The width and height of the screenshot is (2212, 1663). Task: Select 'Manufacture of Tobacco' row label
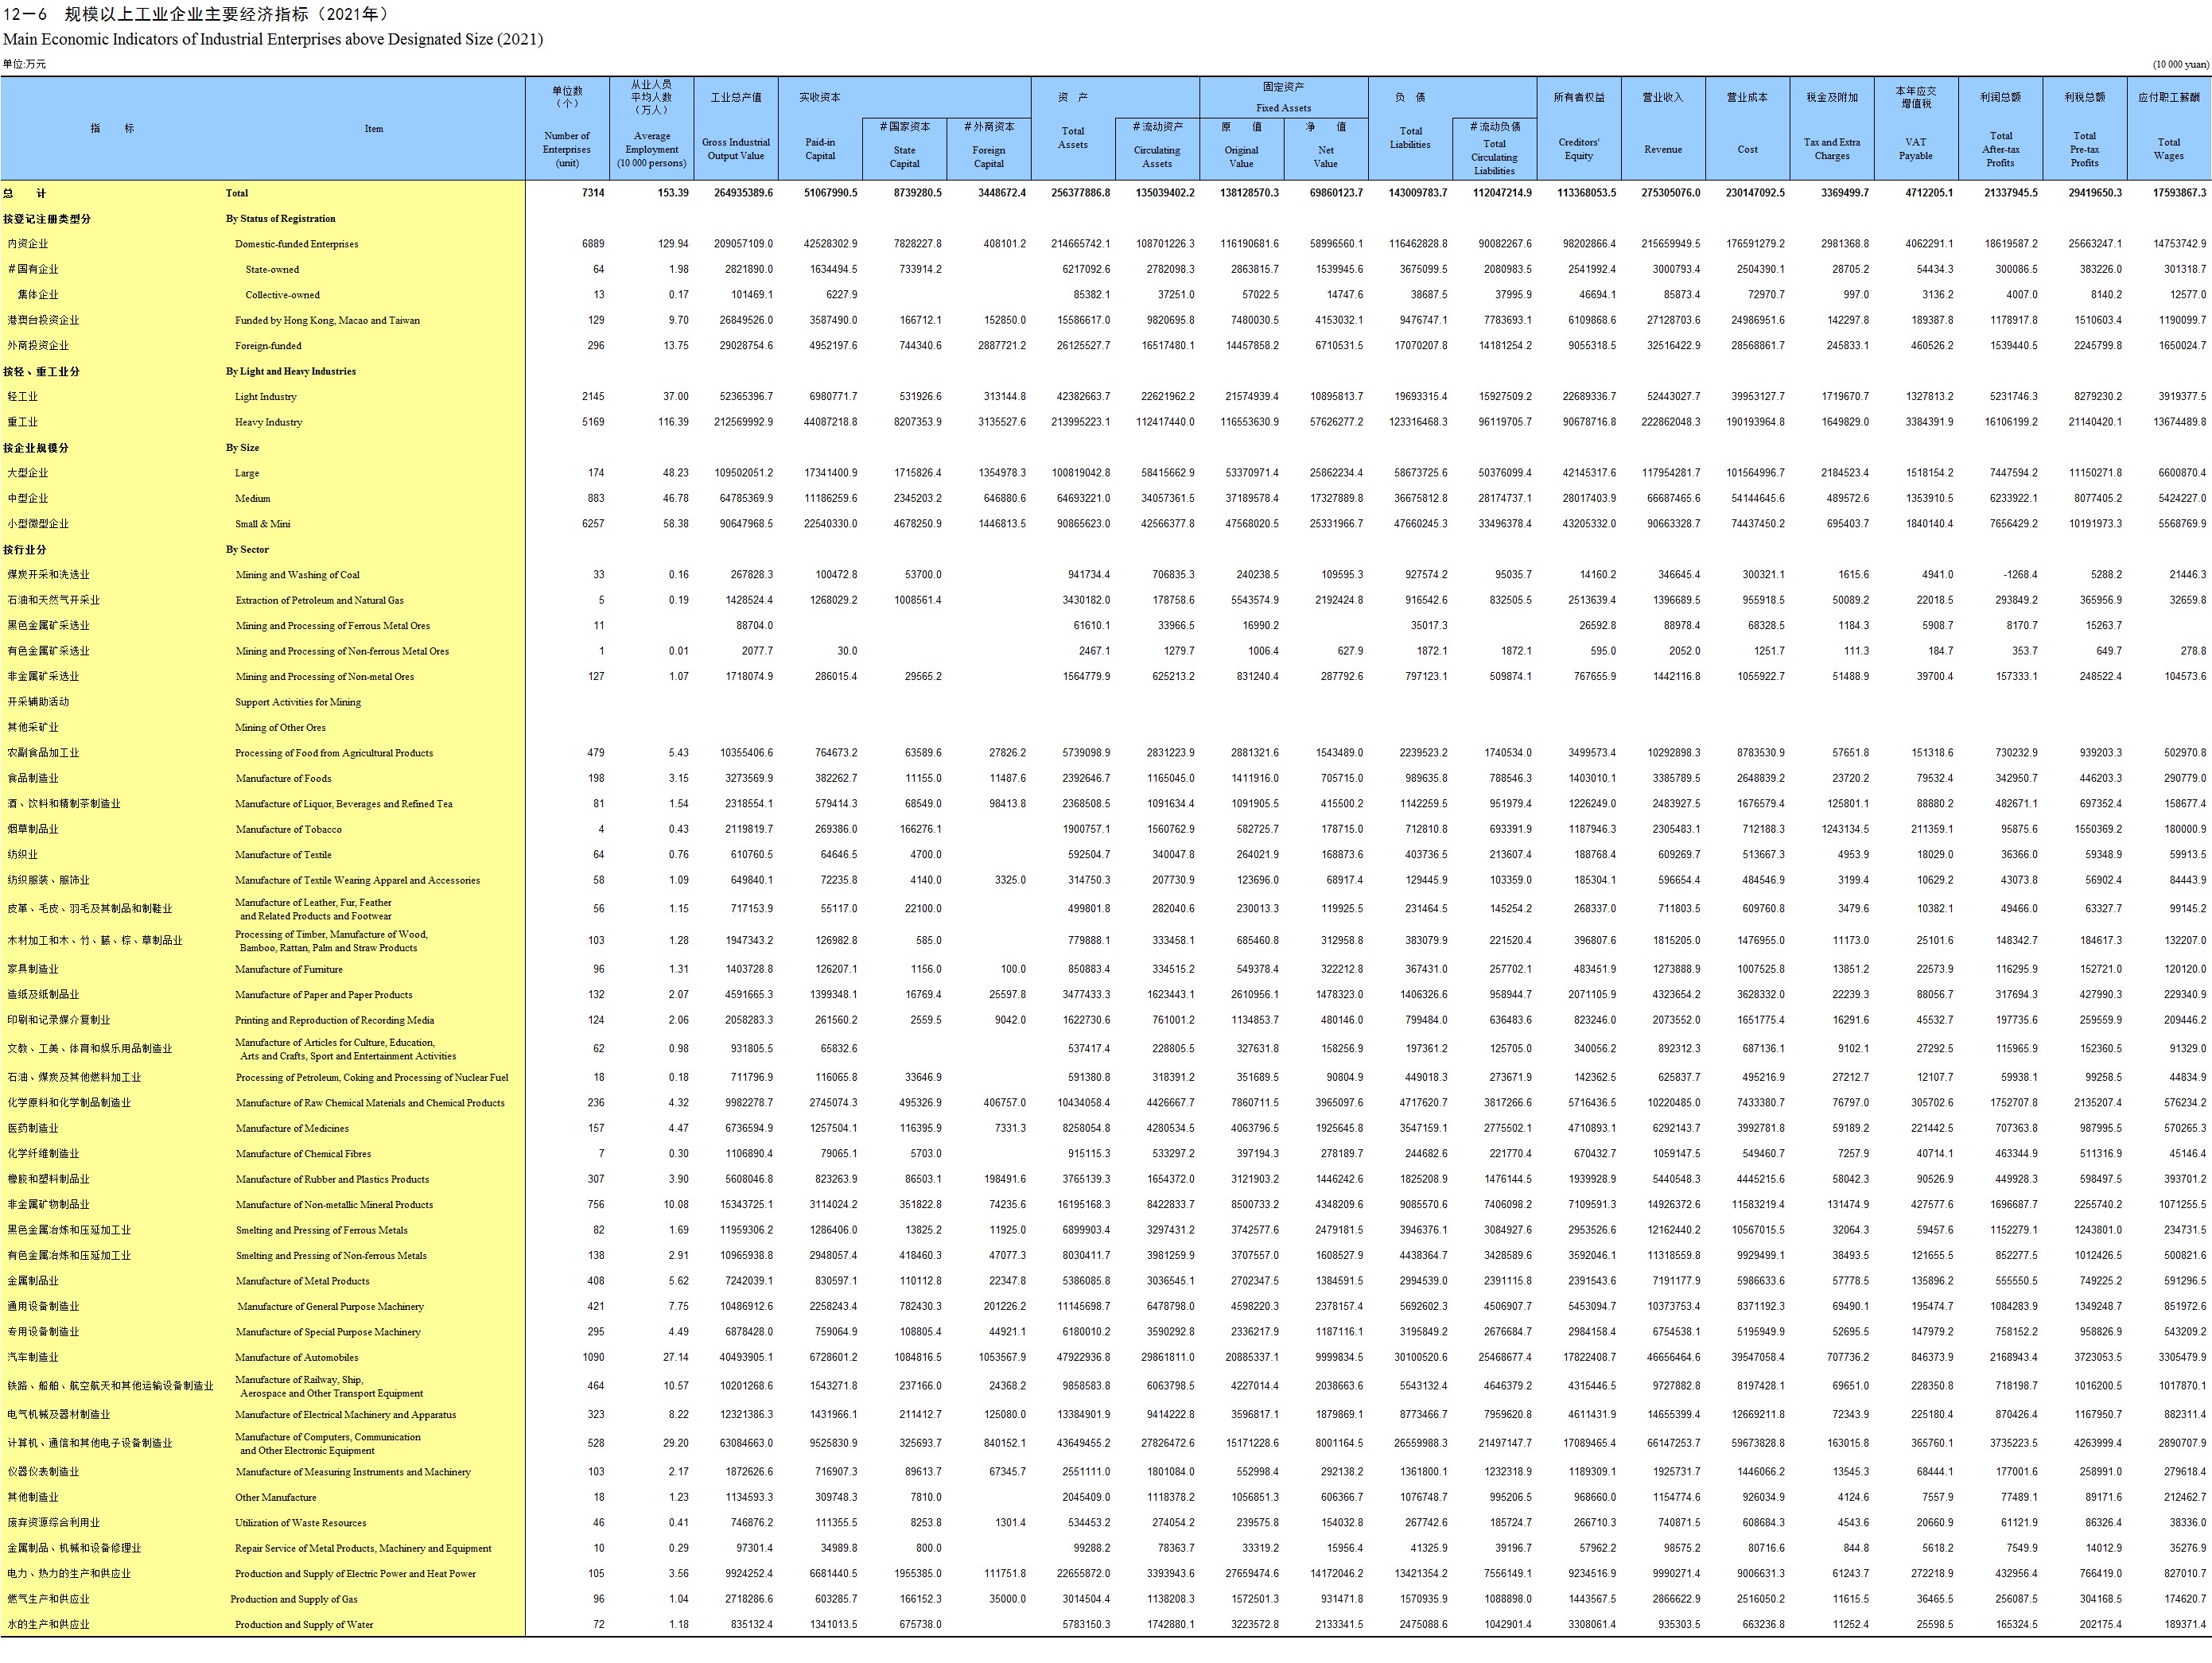pyautogui.click(x=288, y=829)
